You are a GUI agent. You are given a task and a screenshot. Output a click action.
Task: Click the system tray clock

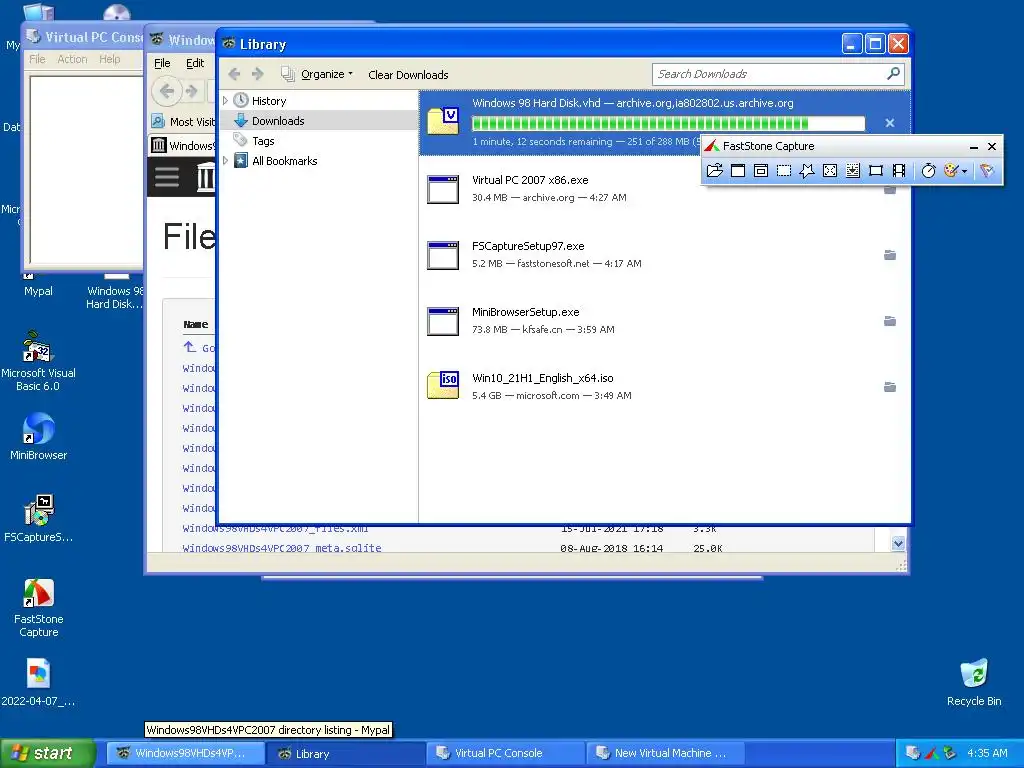pos(987,753)
